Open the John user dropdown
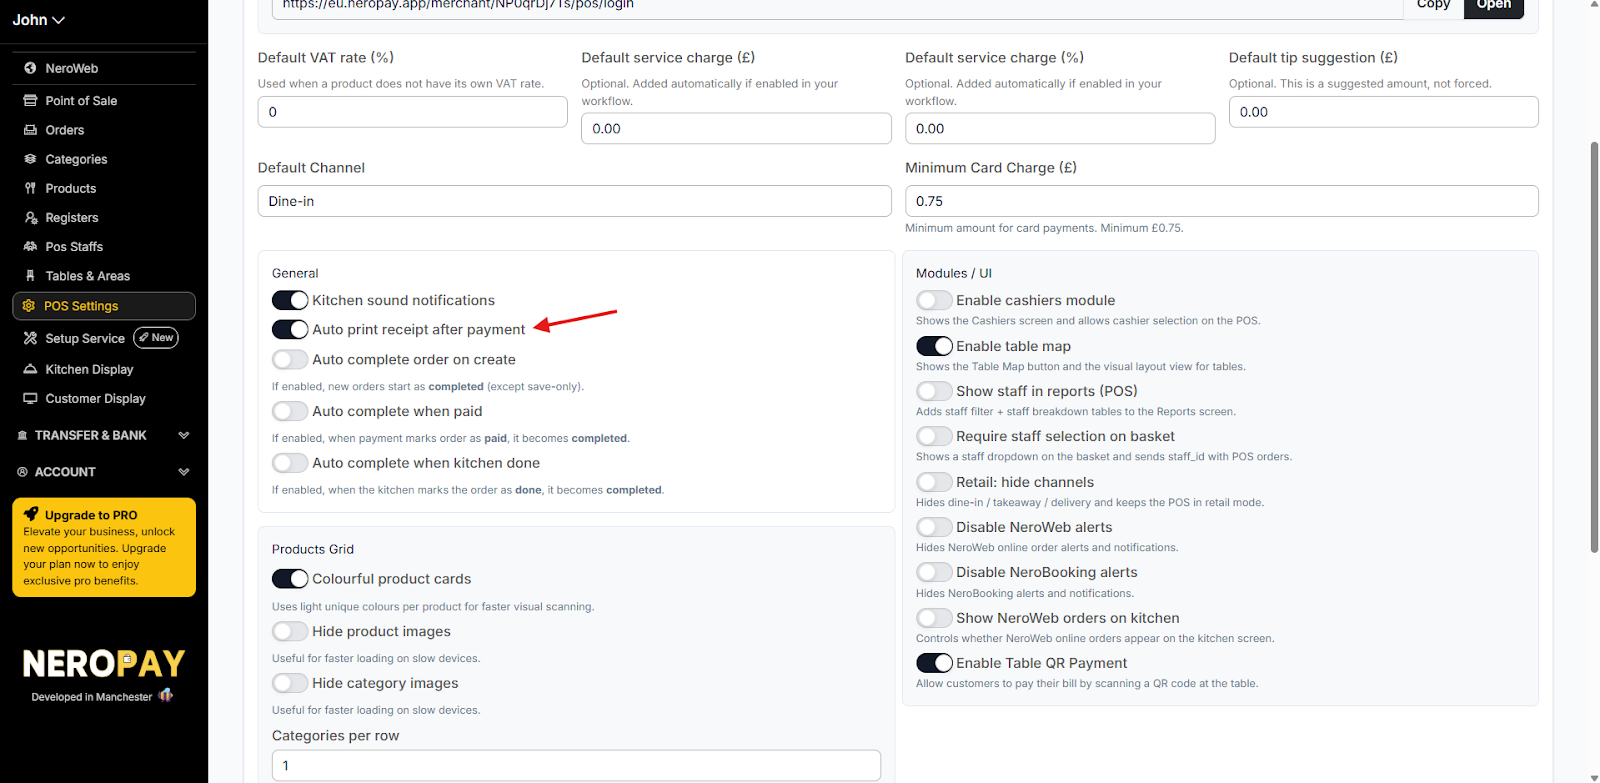Image resolution: width=1600 pixels, height=783 pixels. [x=38, y=20]
